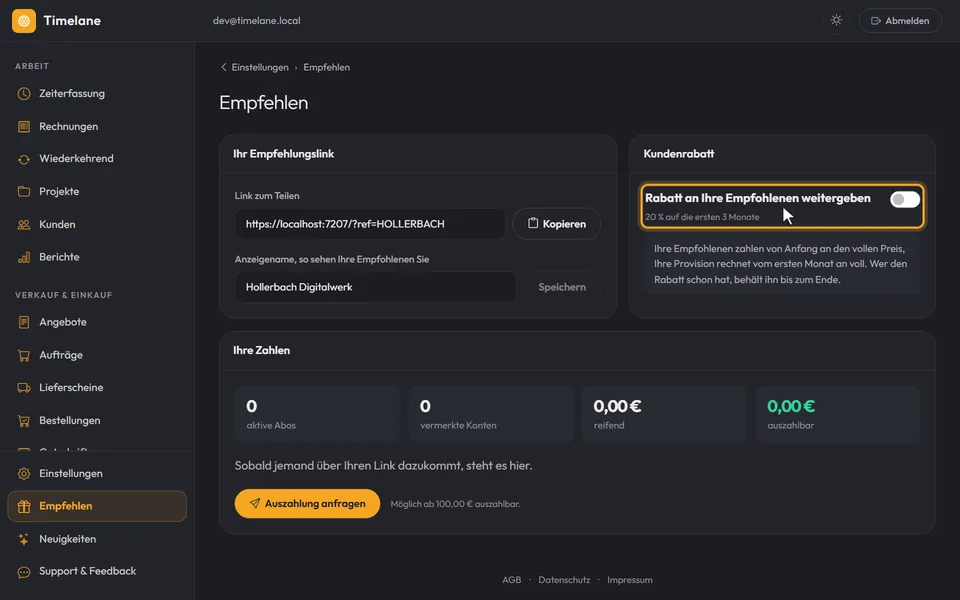
Task: Open the AGB footer link
Action: [x=512, y=580]
